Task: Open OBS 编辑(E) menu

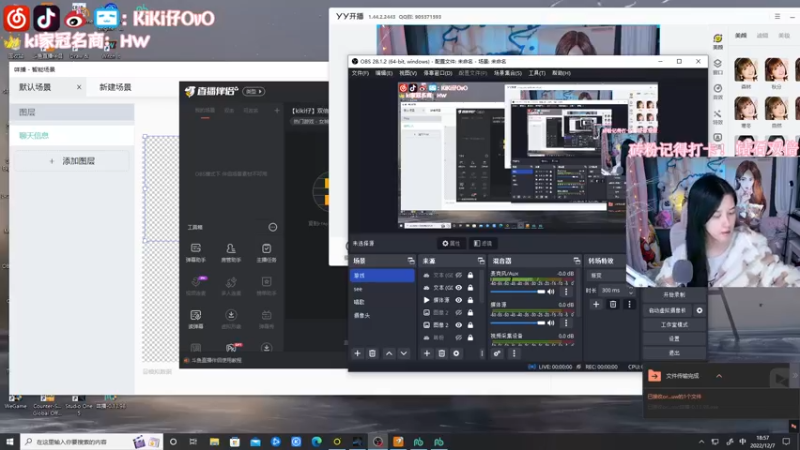Action: [384, 73]
